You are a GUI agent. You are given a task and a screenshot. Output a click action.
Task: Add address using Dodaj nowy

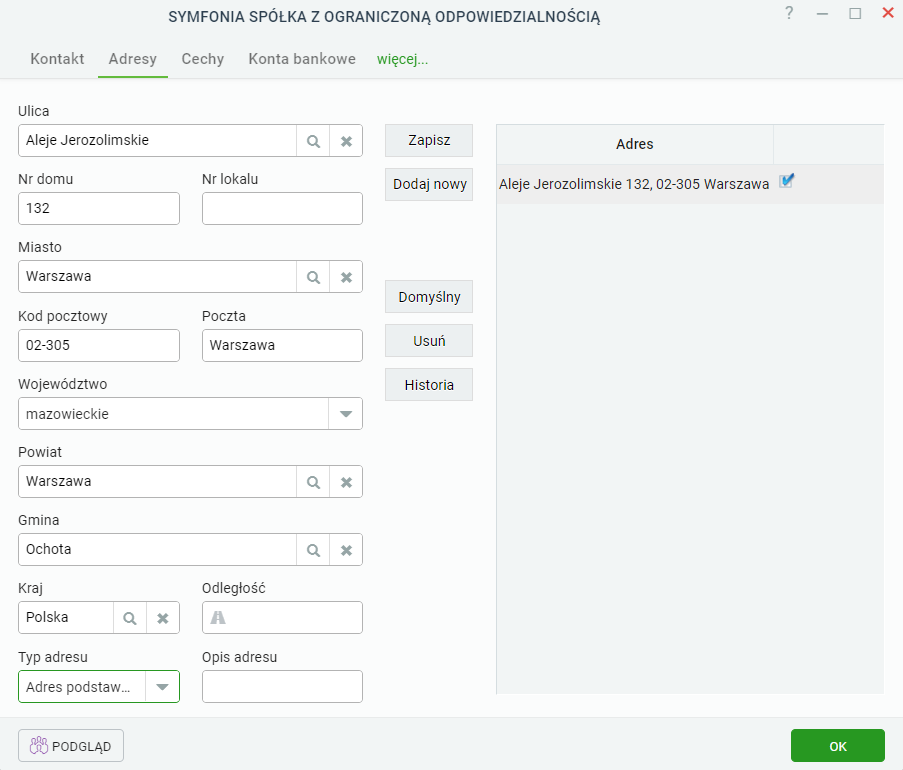pos(429,184)
